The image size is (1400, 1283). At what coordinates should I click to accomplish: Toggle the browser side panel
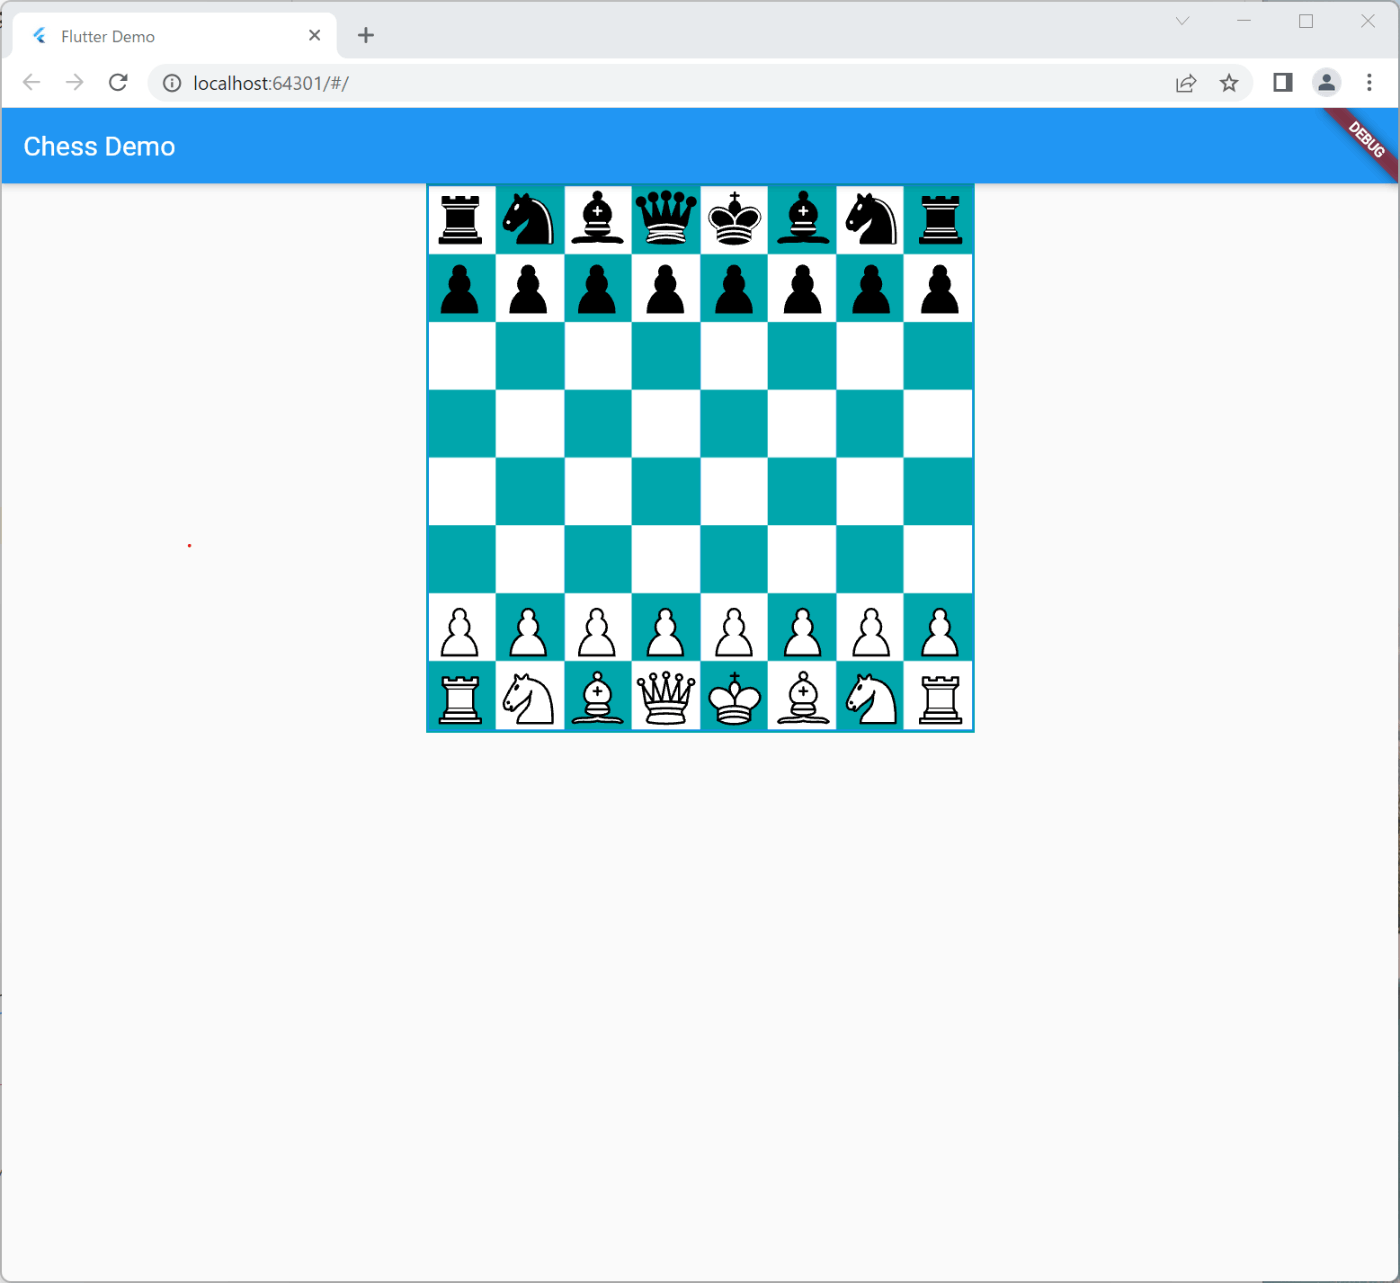[x=1283, y=83]
